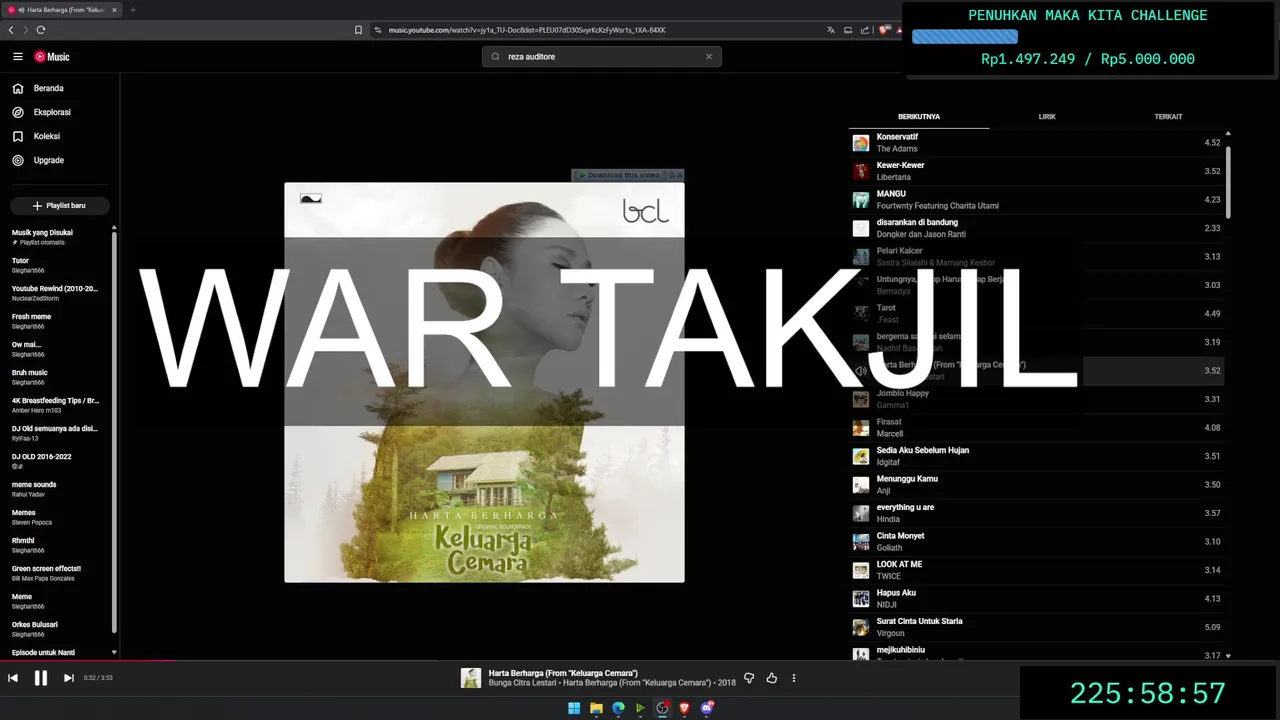Open the Tutor playlist in sidebar
This screenshot has width=1280, height=720.
point(56,265)
